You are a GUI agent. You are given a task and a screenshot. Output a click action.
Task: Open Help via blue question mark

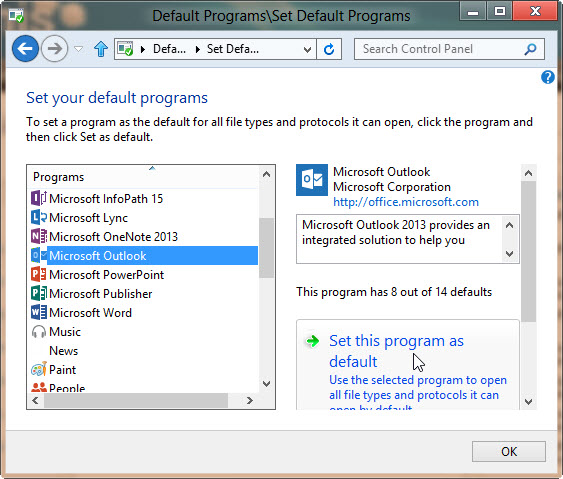tap(548, 77)
